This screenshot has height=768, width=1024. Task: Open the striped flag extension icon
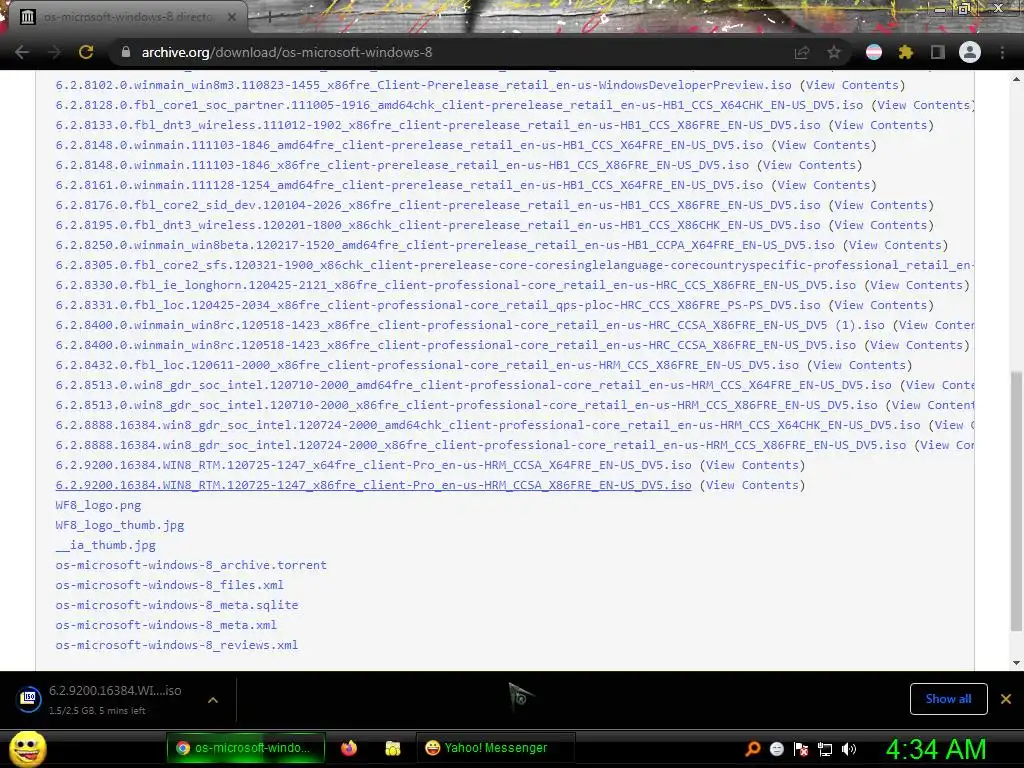pyautogui.click(x=874, y=52)
